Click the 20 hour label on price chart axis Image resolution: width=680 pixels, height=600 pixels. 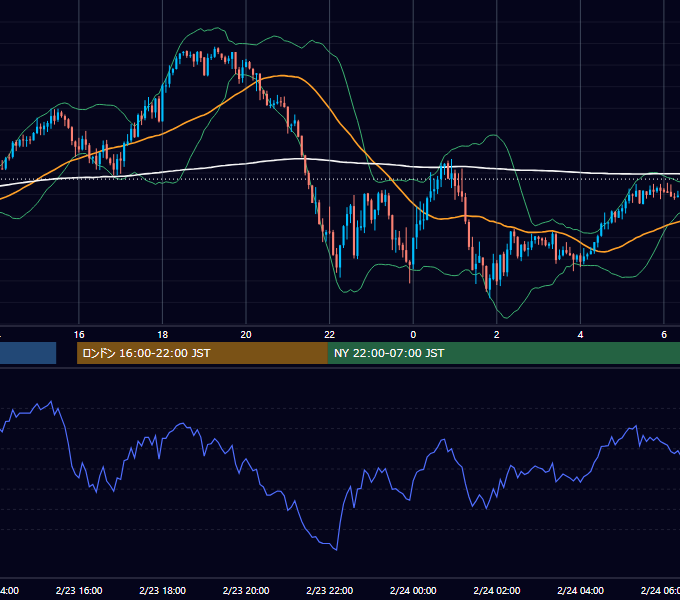pos(246,335)
